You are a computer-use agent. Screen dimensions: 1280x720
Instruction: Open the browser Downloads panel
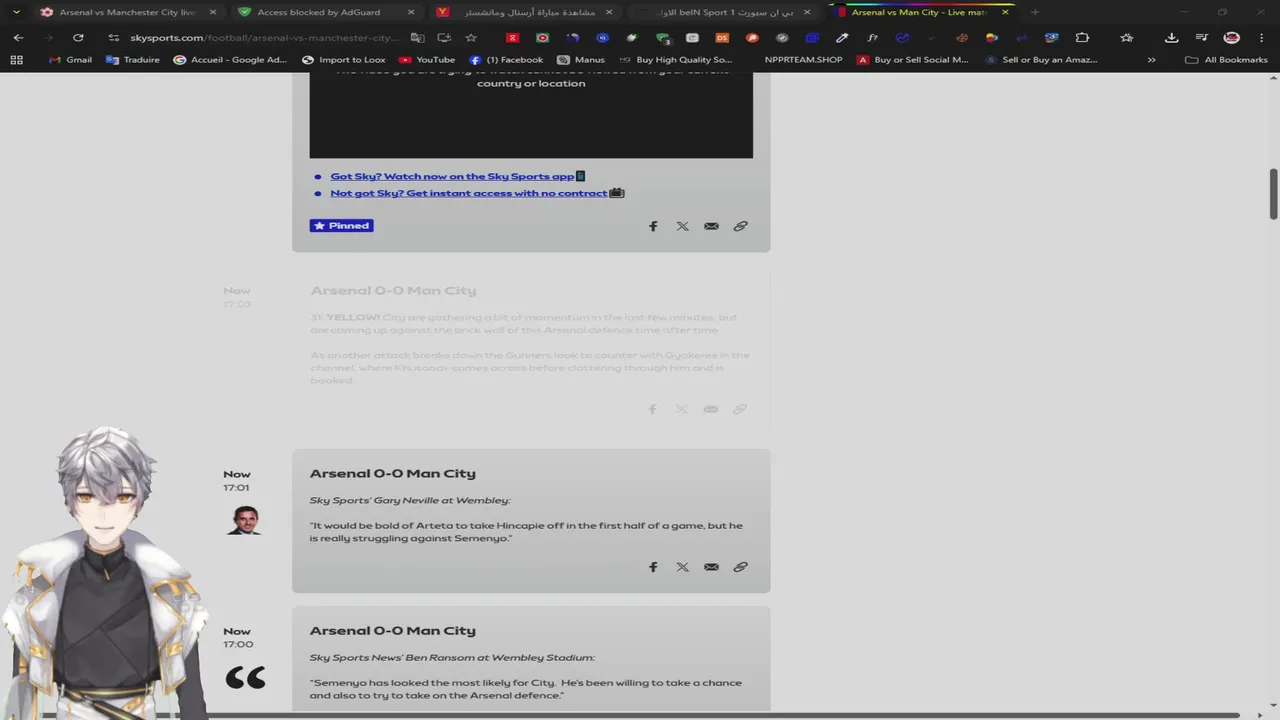[1171, 38]
